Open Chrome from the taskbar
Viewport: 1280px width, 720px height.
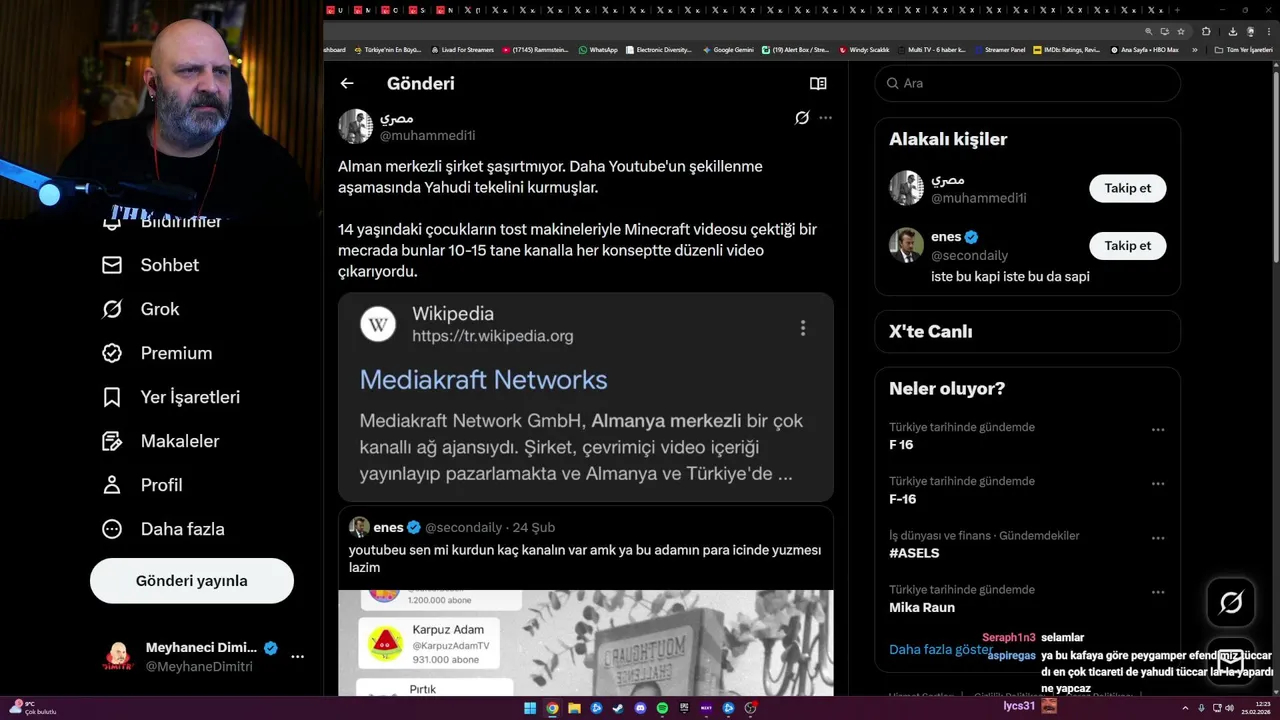552,708
